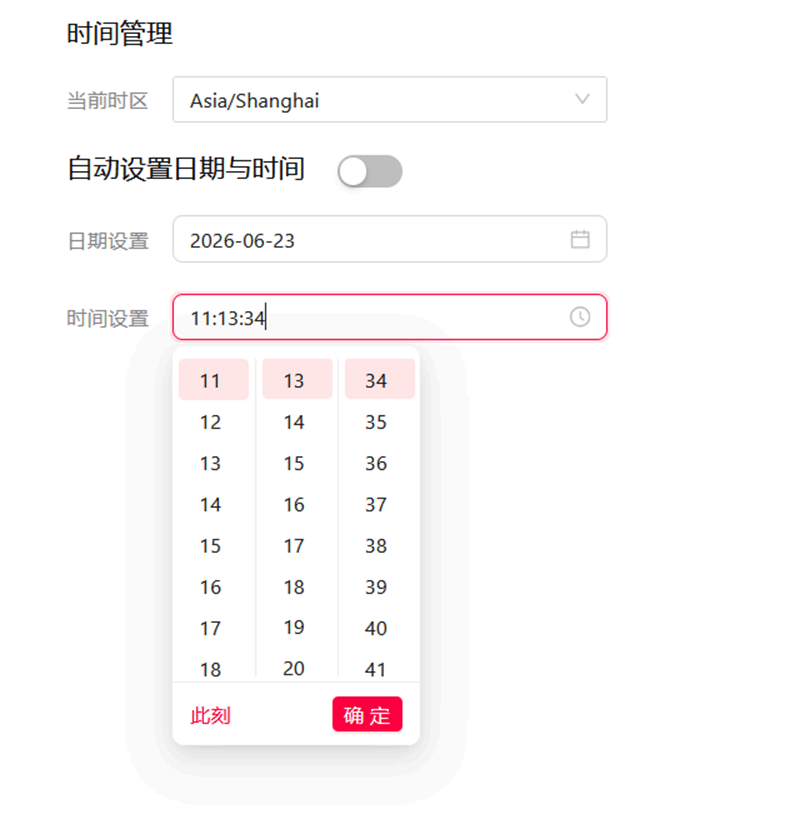Click the time input showing 11:13:34
The height and width of the screenshot is (819, 800).
(390, 317)
